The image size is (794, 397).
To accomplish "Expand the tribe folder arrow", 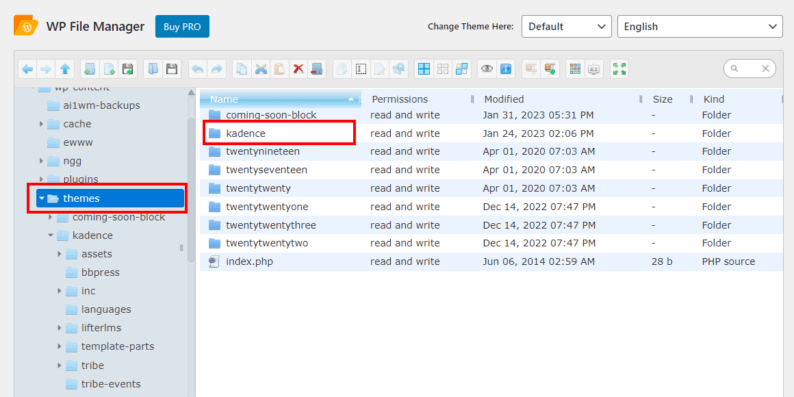I will click(60, 365).
